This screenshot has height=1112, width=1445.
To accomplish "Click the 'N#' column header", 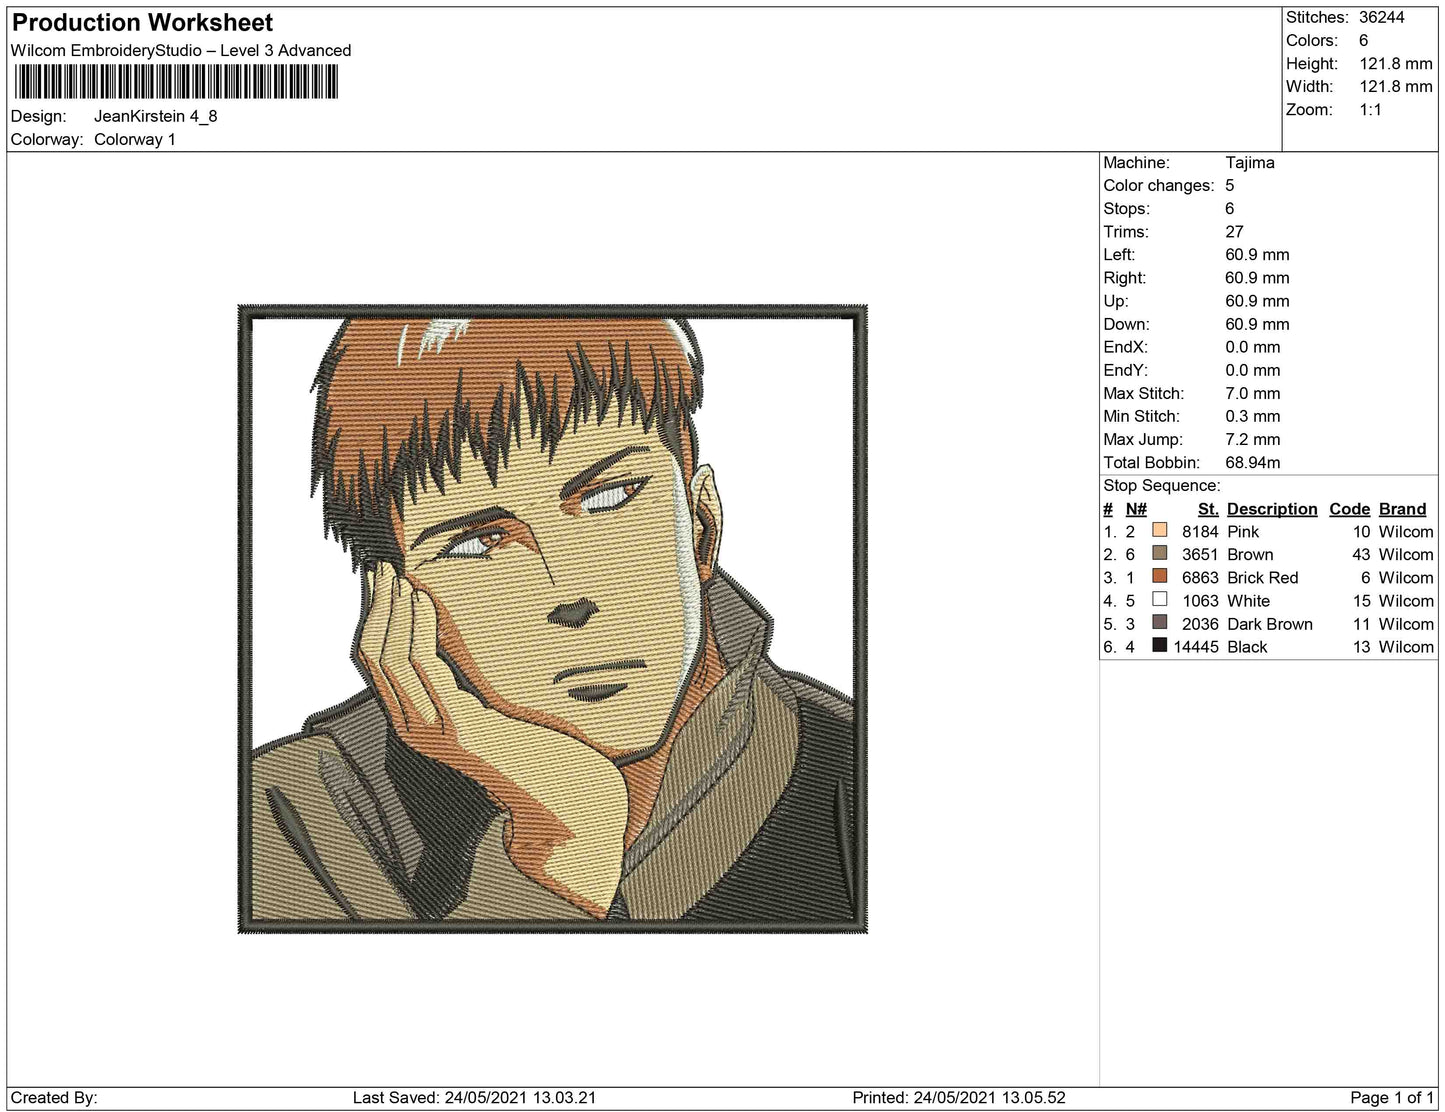I will tap(1136, 509).
